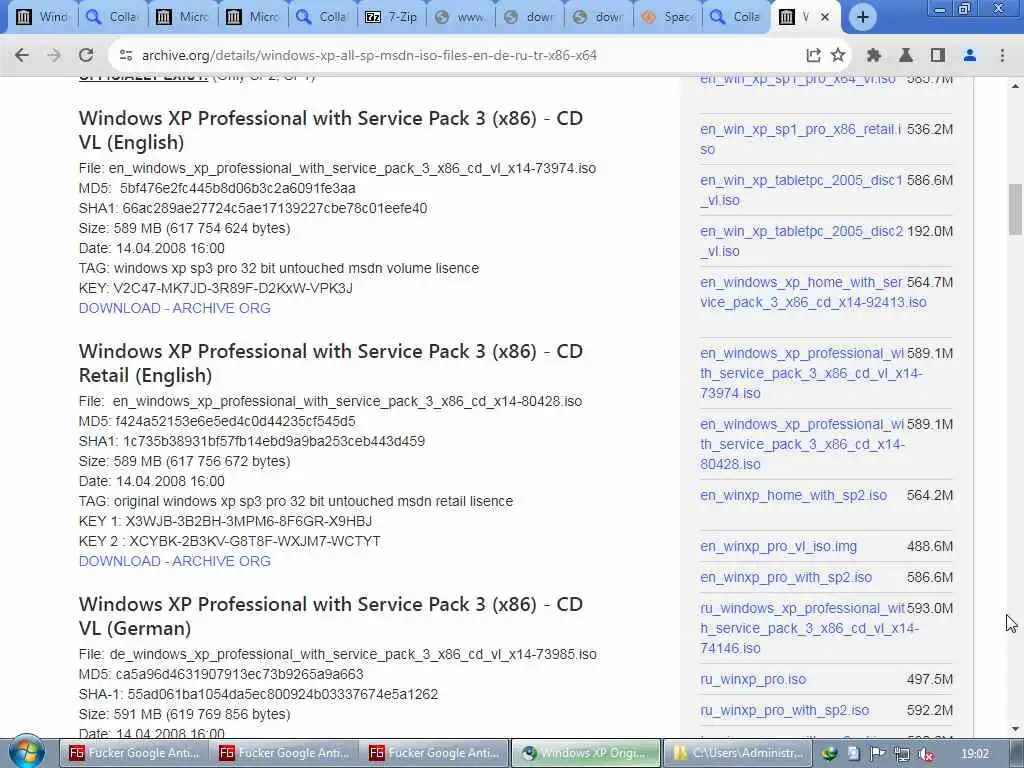
Task: Go back with the browser back arrow
Action: point(22,56)
